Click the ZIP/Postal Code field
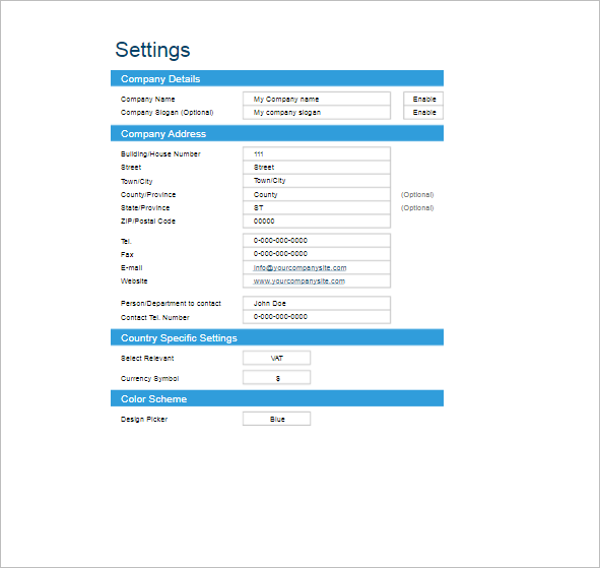 pyautogui.click(x=316, y=221)
